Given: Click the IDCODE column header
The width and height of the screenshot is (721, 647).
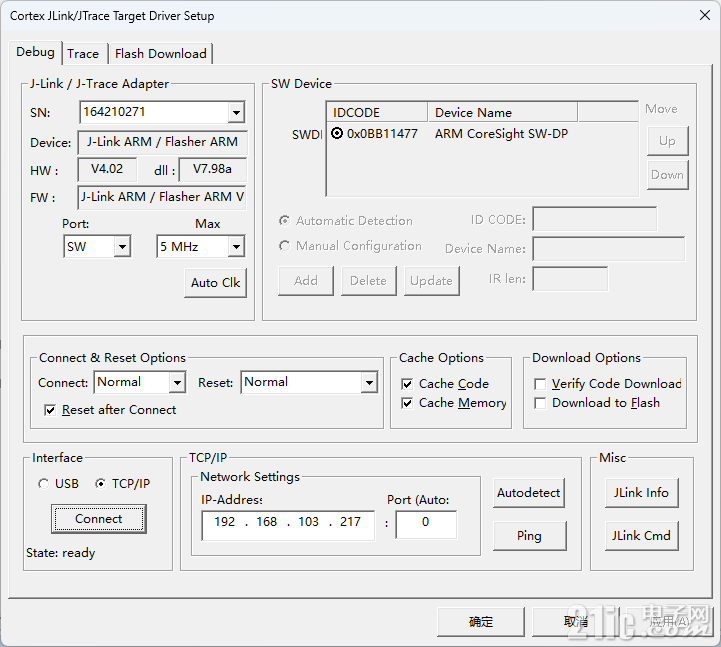Looking at the screenshot, I should click(x=377, y=113).
